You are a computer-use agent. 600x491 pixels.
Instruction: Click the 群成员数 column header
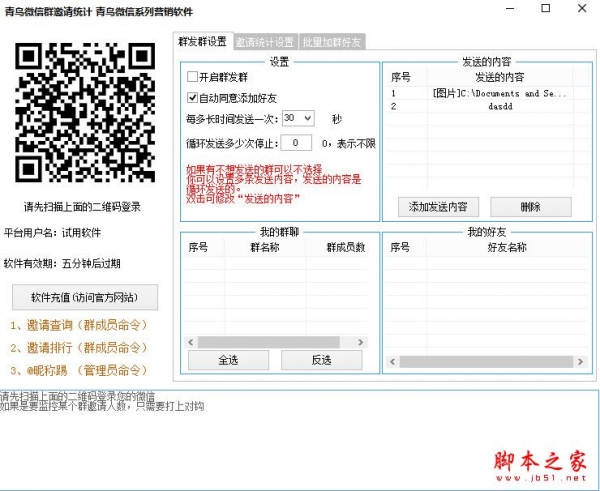click(337, 247)
